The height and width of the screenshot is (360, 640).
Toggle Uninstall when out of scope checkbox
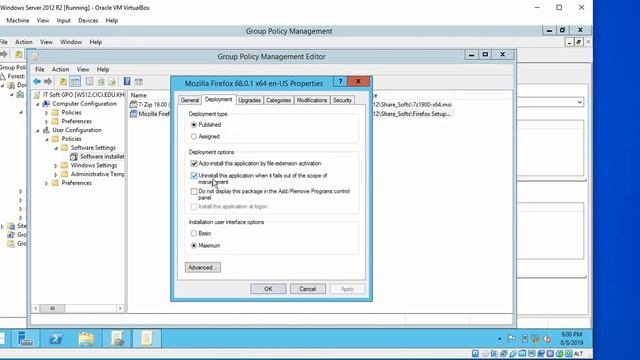(194, 176)
